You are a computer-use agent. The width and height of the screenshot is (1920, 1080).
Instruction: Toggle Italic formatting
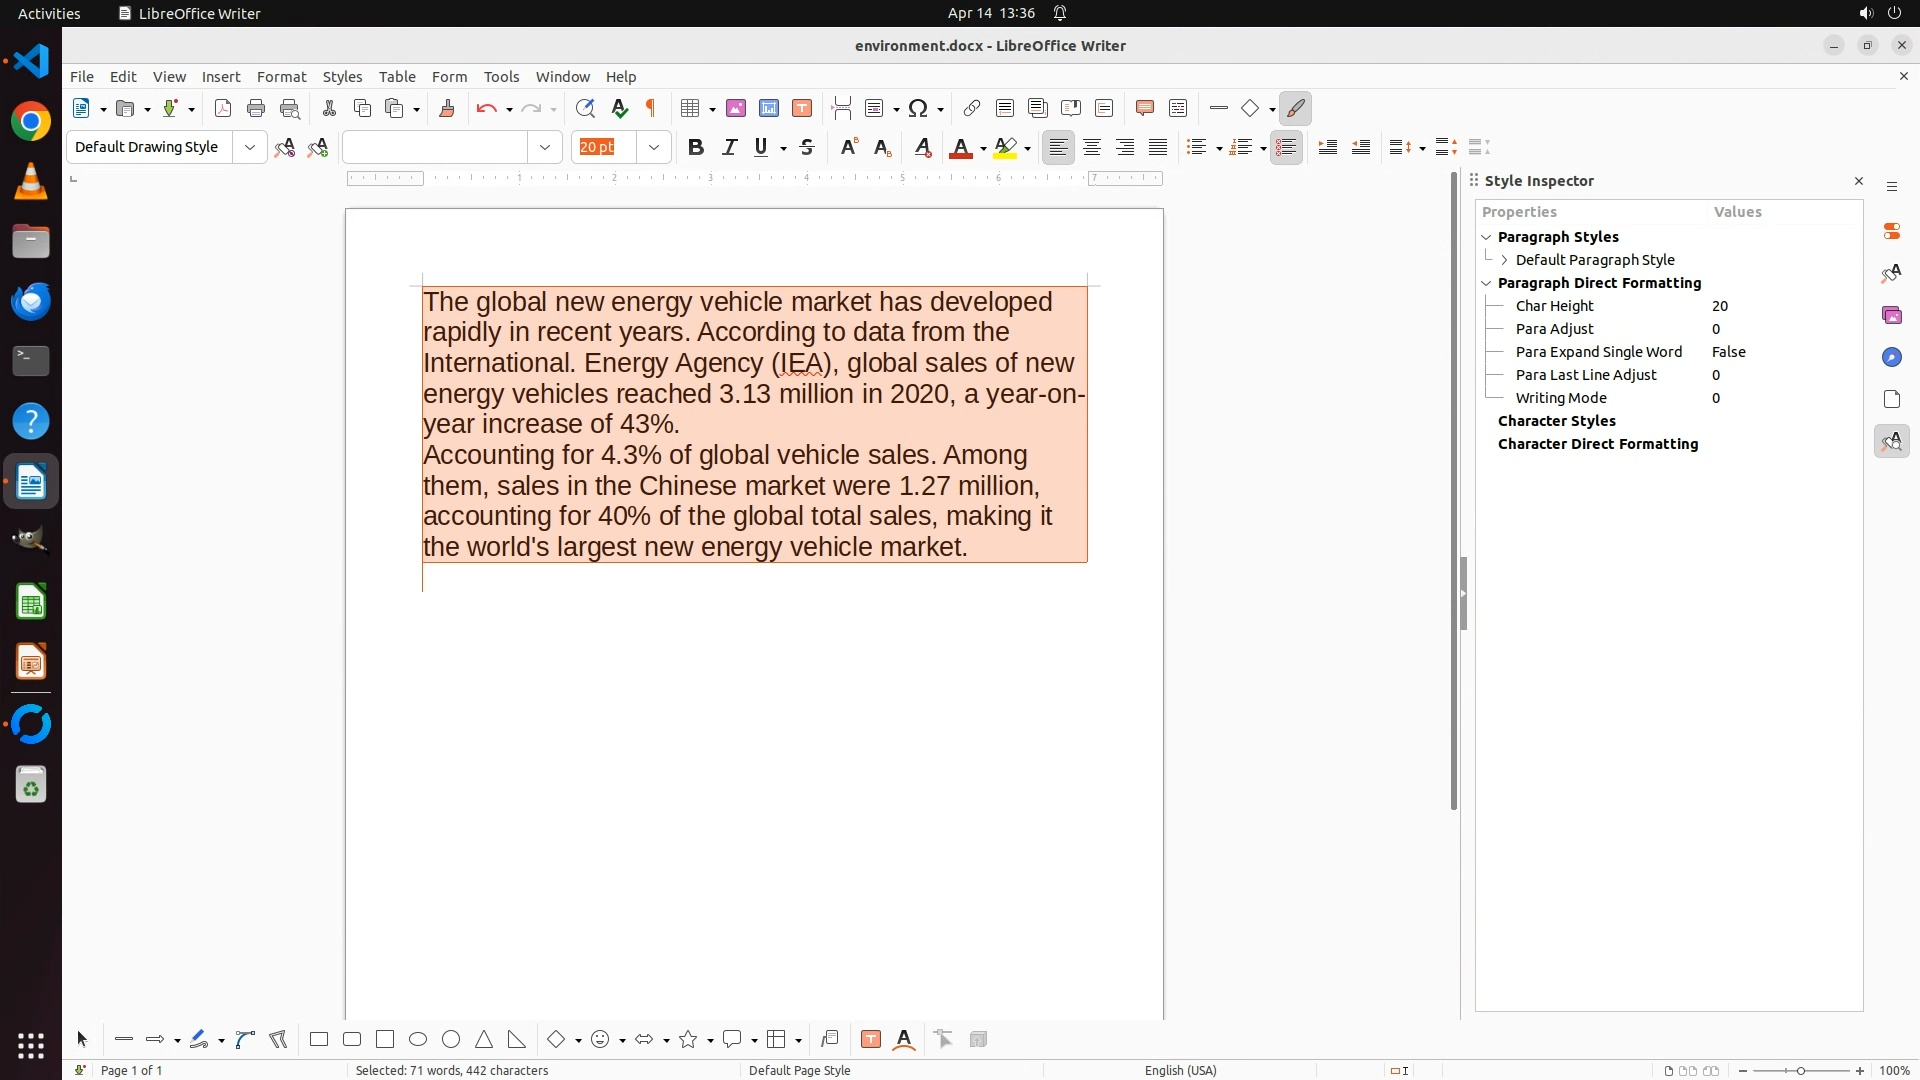pyautogui.click(x=729, y=147)
